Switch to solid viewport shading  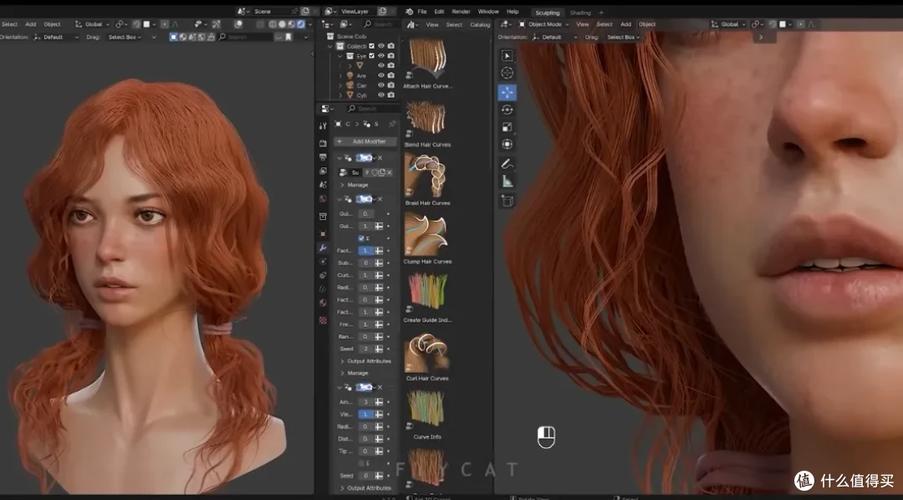(282, 24)
